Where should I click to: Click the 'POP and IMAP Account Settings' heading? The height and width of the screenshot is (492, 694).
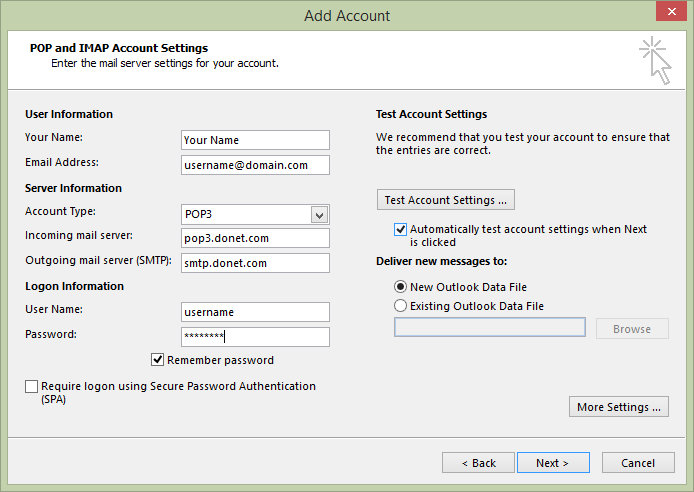(x=119, y=48)
